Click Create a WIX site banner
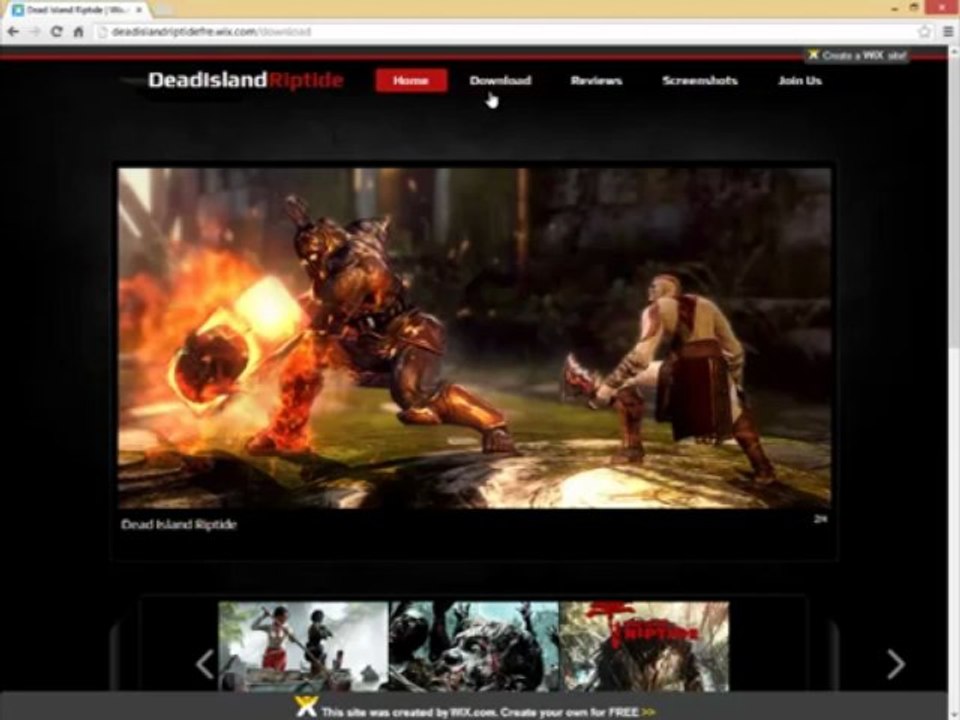960x720 pixels. click(x=857, y=55)
